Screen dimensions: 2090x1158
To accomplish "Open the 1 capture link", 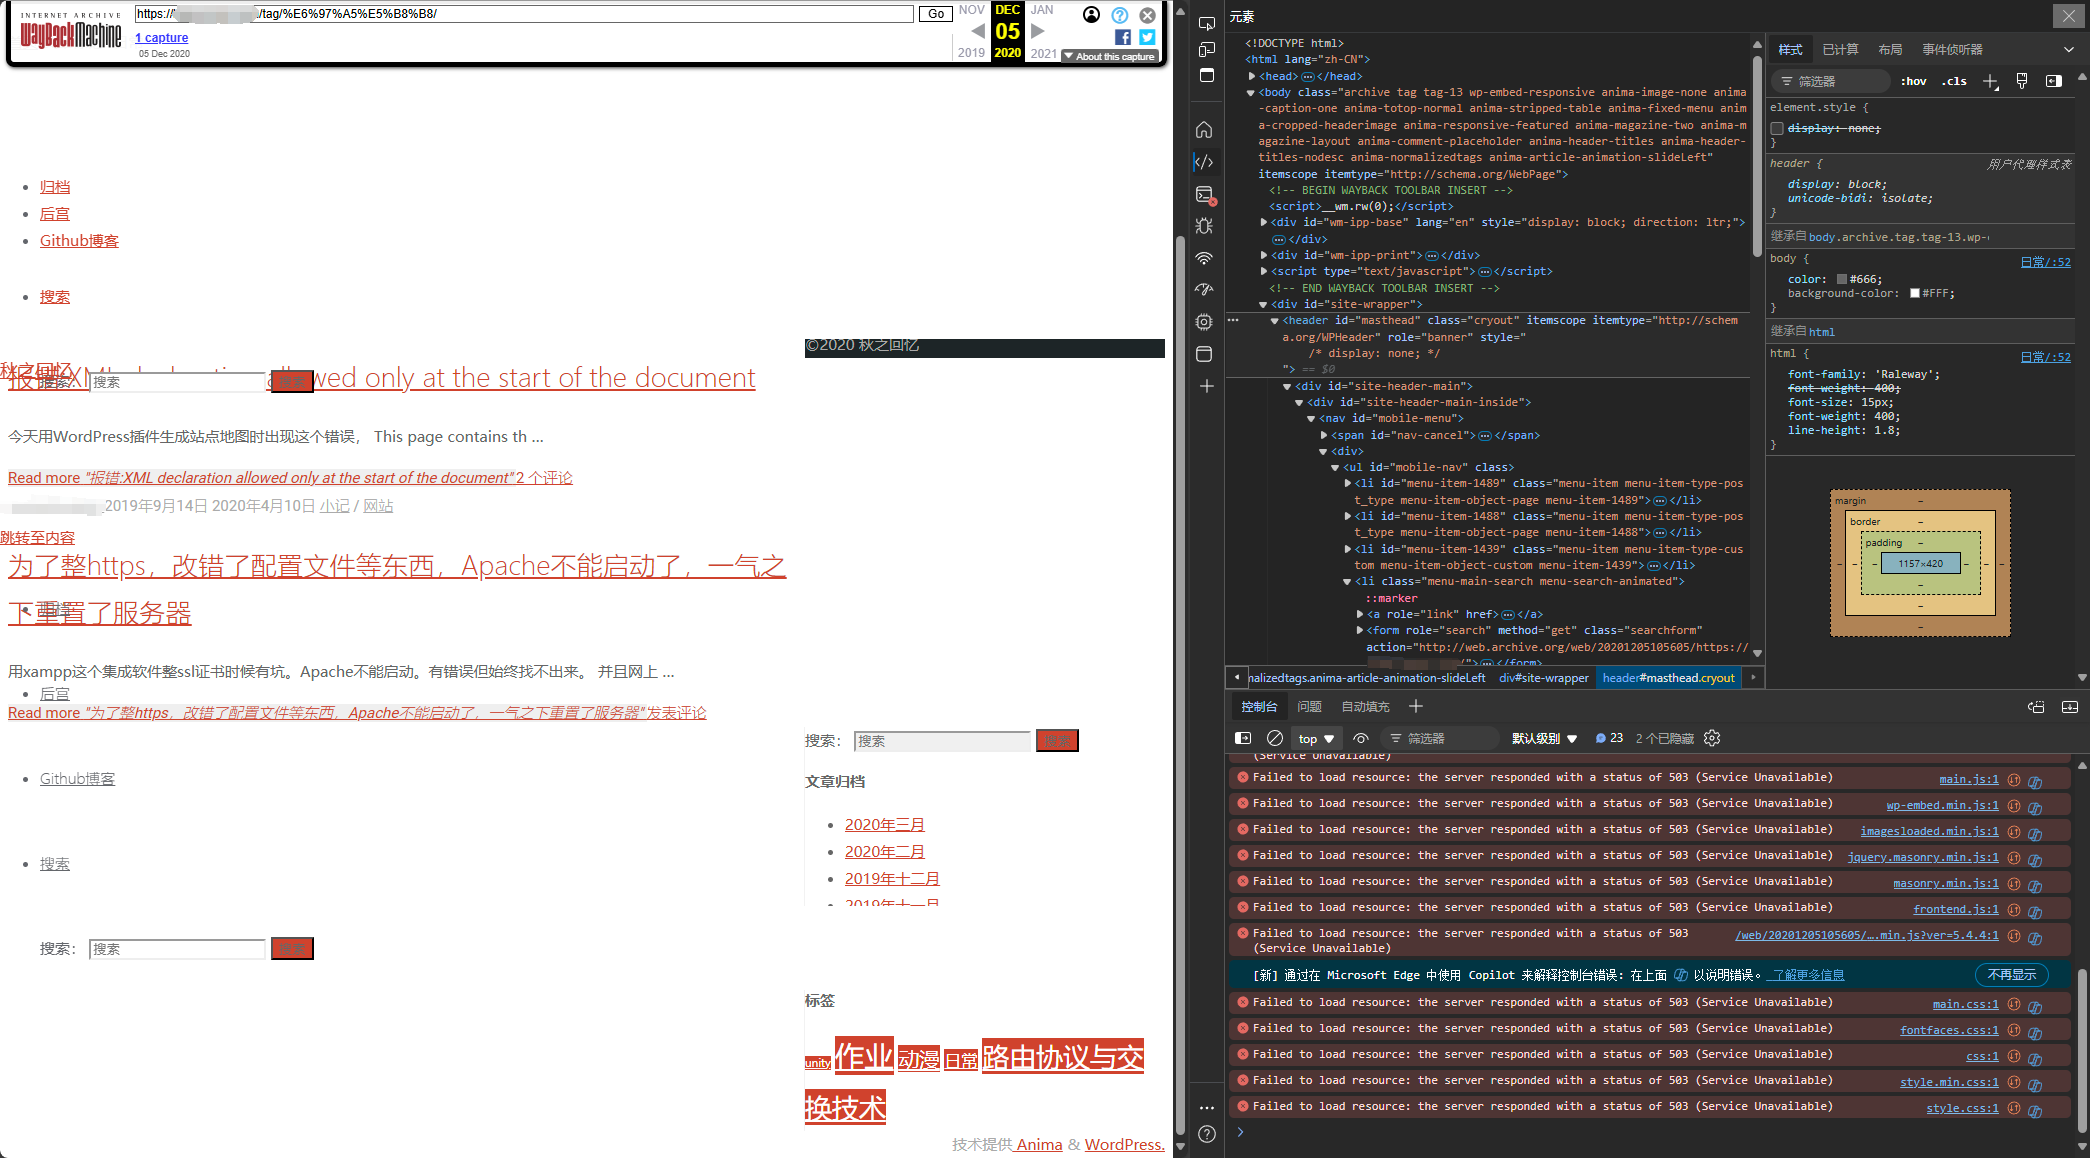I will (161, 38).
